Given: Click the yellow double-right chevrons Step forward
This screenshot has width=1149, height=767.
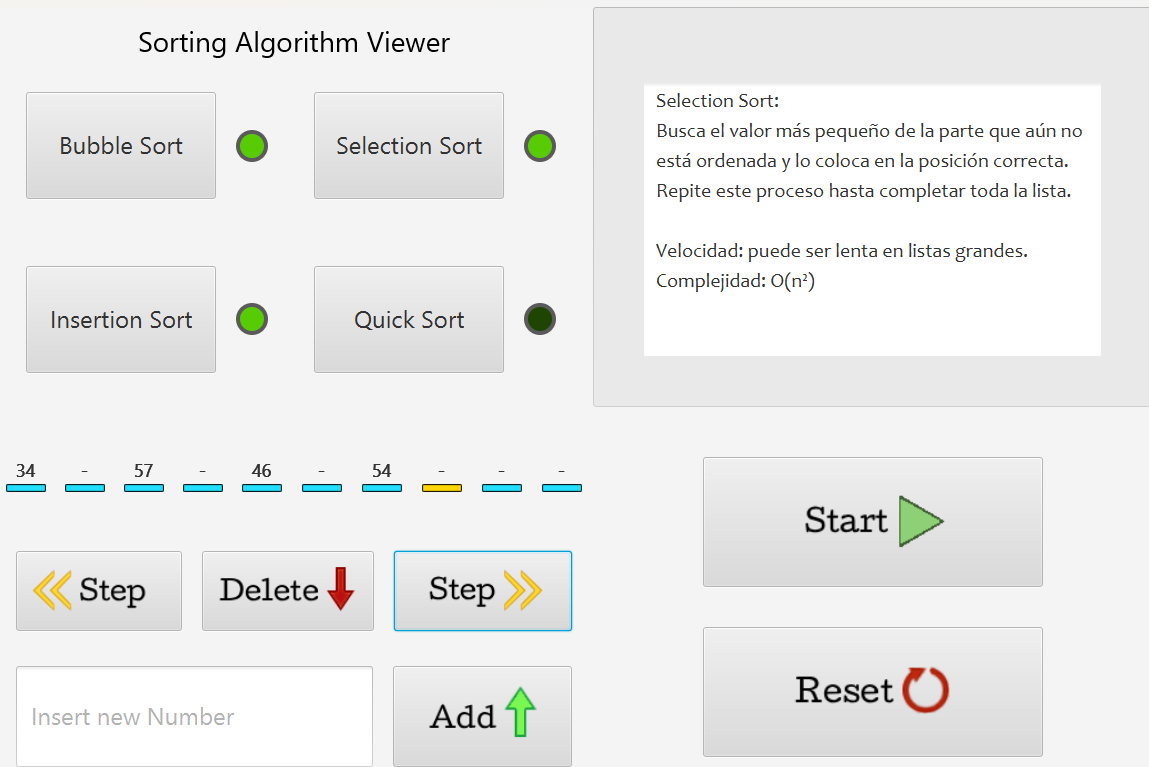Looking at the screenshot, I should tap(522, 590).
